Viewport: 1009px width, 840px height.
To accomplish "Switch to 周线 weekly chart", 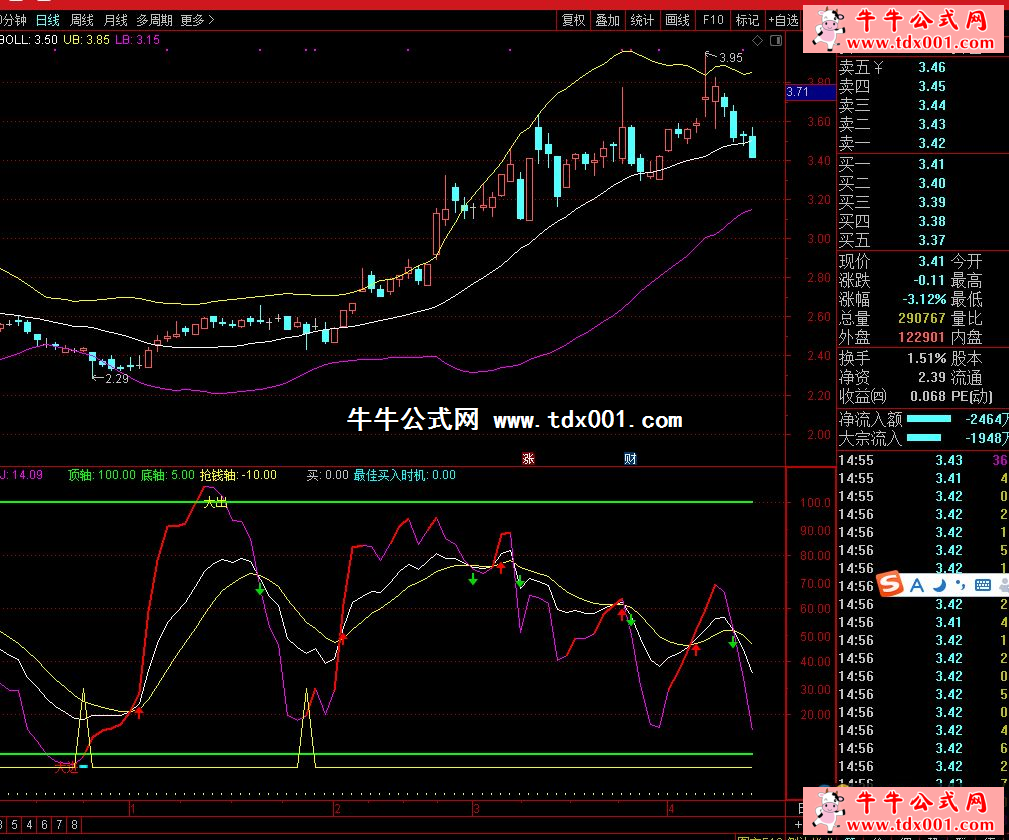I will (82, 20).
